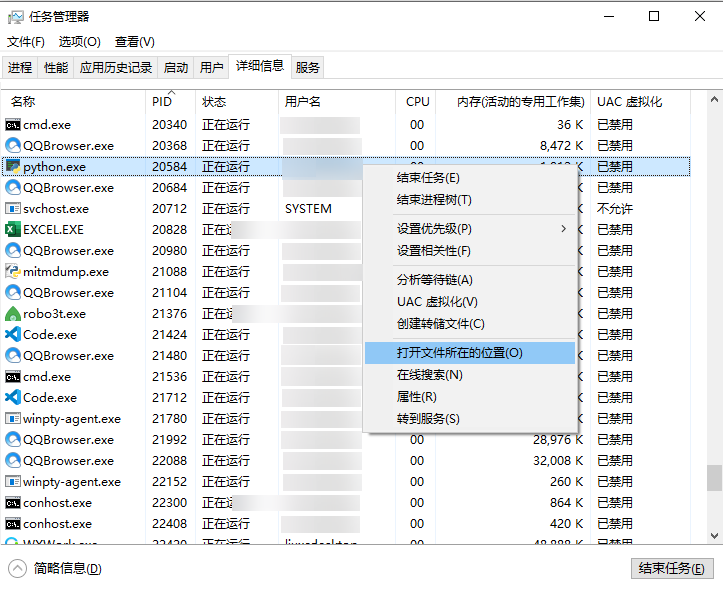The height and width of the screenshot is (593, 723).
Task: Sort by the 用户名 column header
Action: [x=337, y=102]
